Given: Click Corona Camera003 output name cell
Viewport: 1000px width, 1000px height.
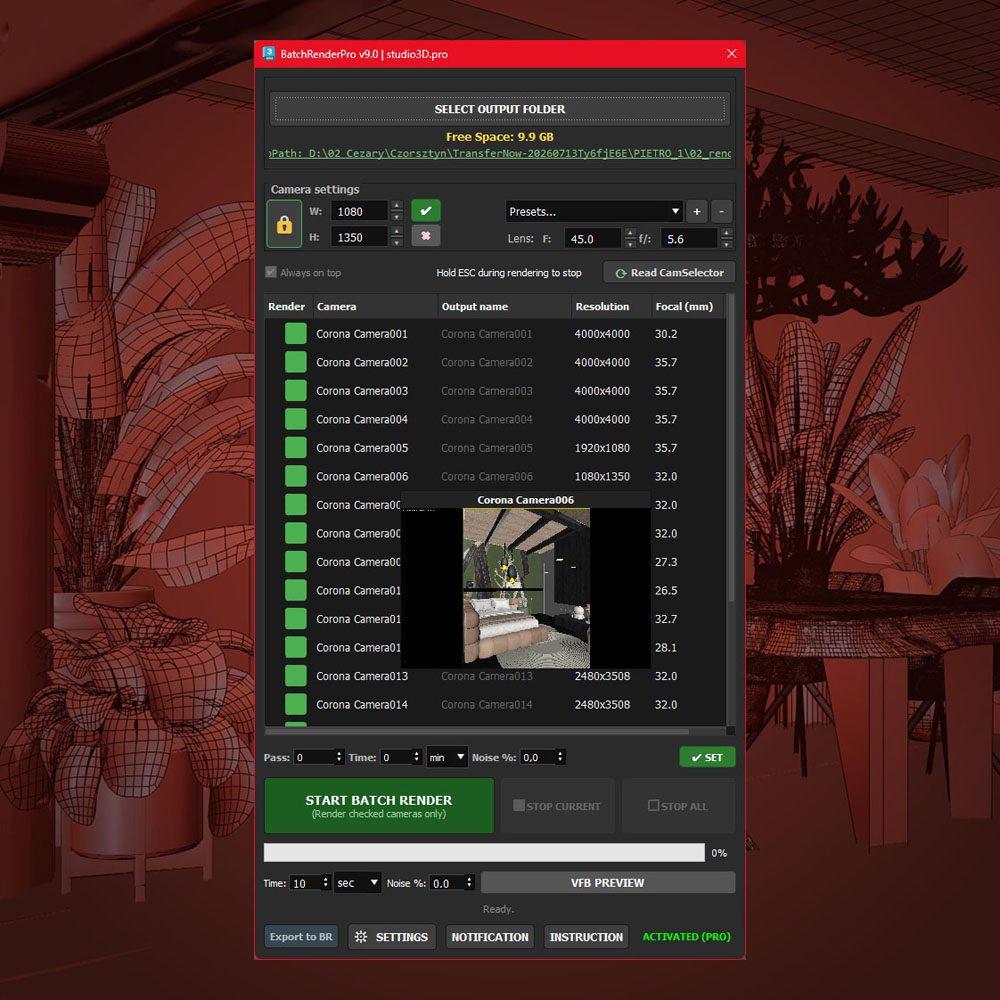Looking at the screenshot, I should click(x=487, y=391).
